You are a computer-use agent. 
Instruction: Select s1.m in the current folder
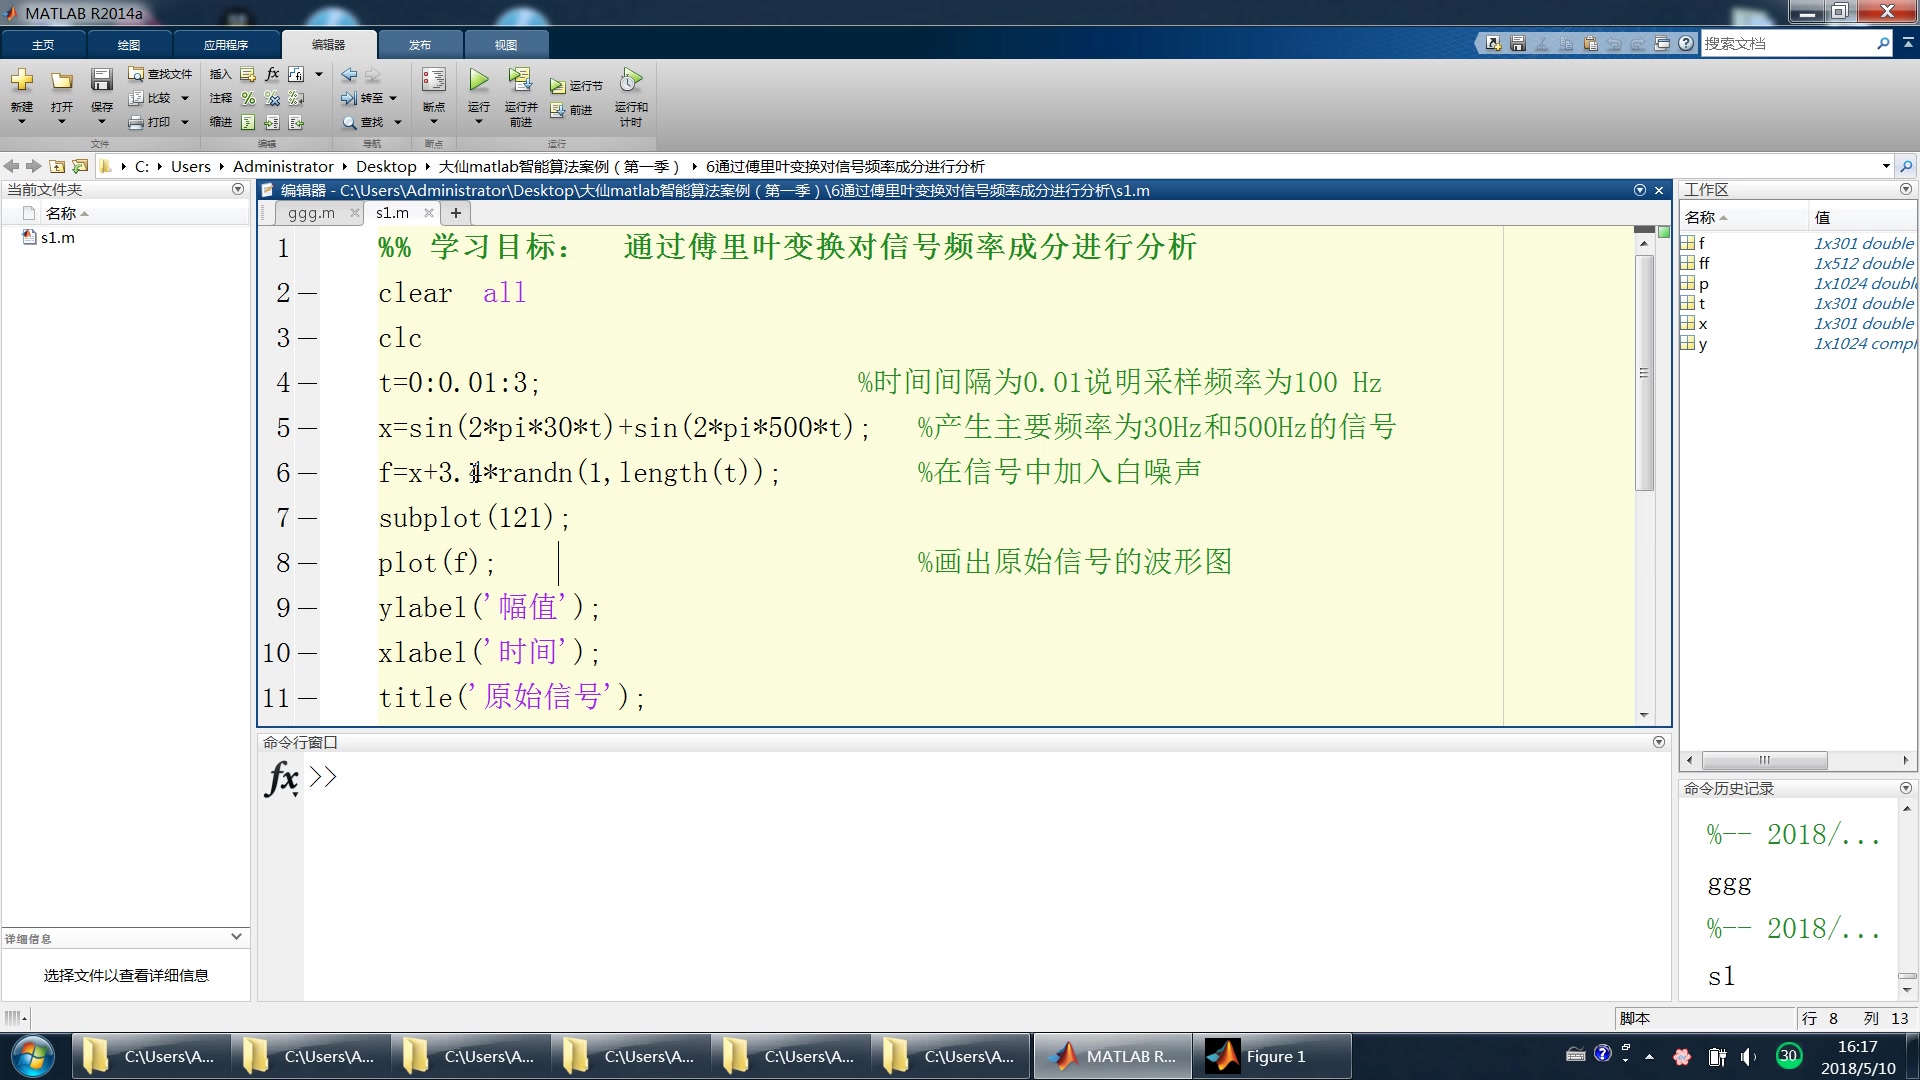click(x=57, y=238)
